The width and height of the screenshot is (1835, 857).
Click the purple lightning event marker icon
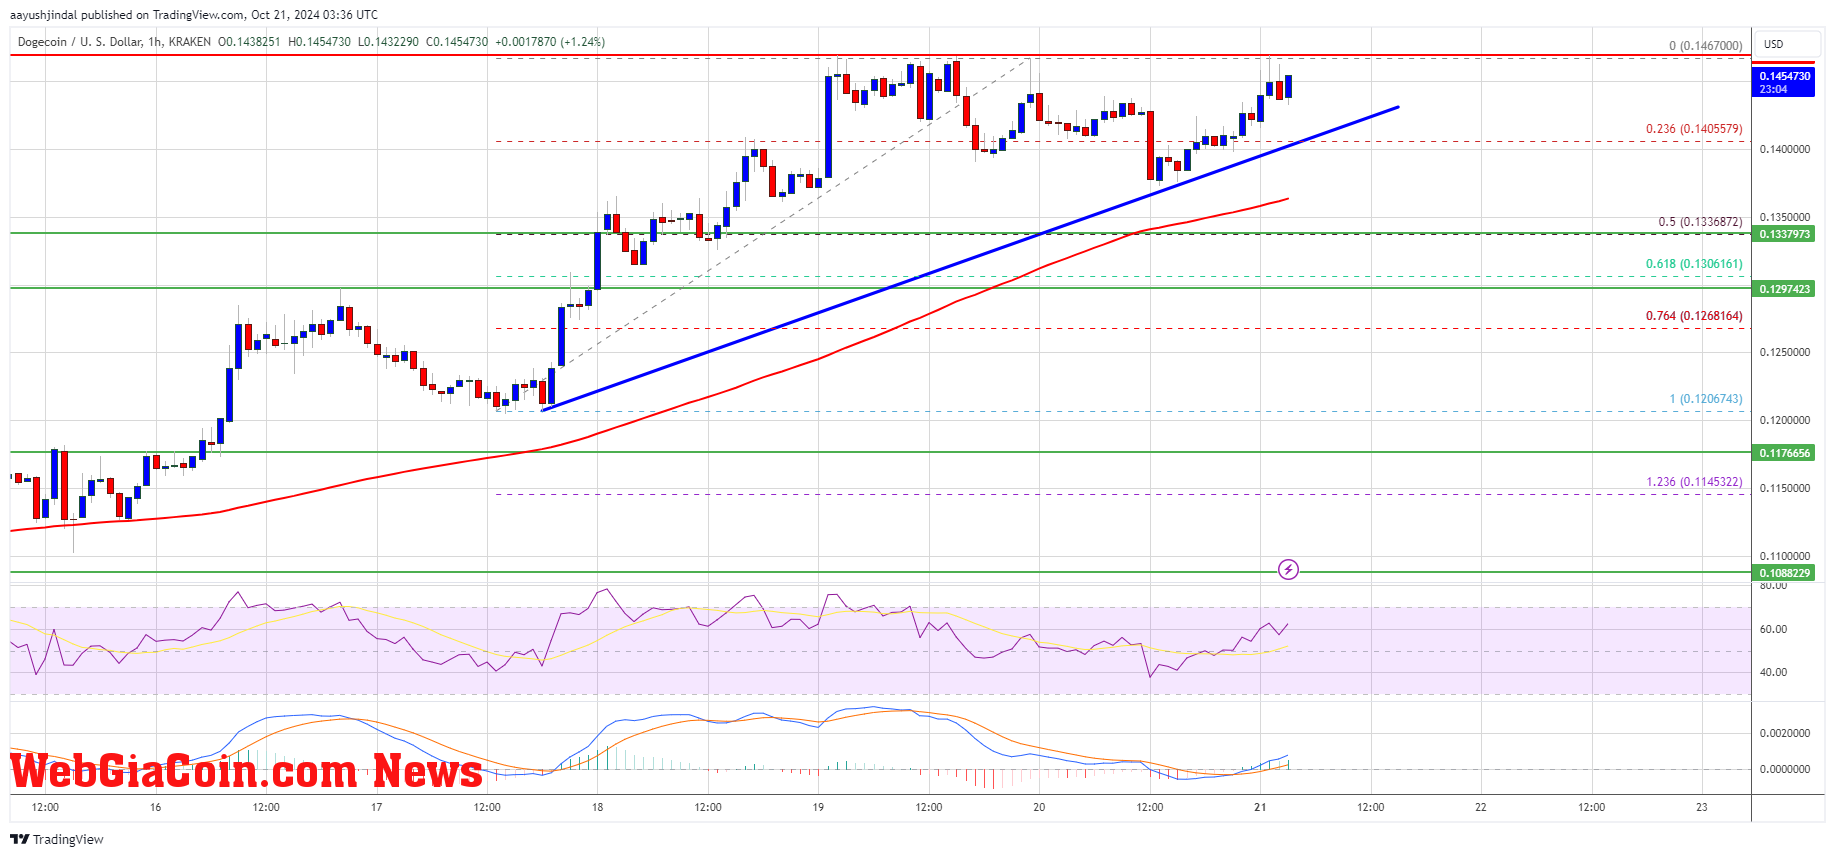(1288, 569)
